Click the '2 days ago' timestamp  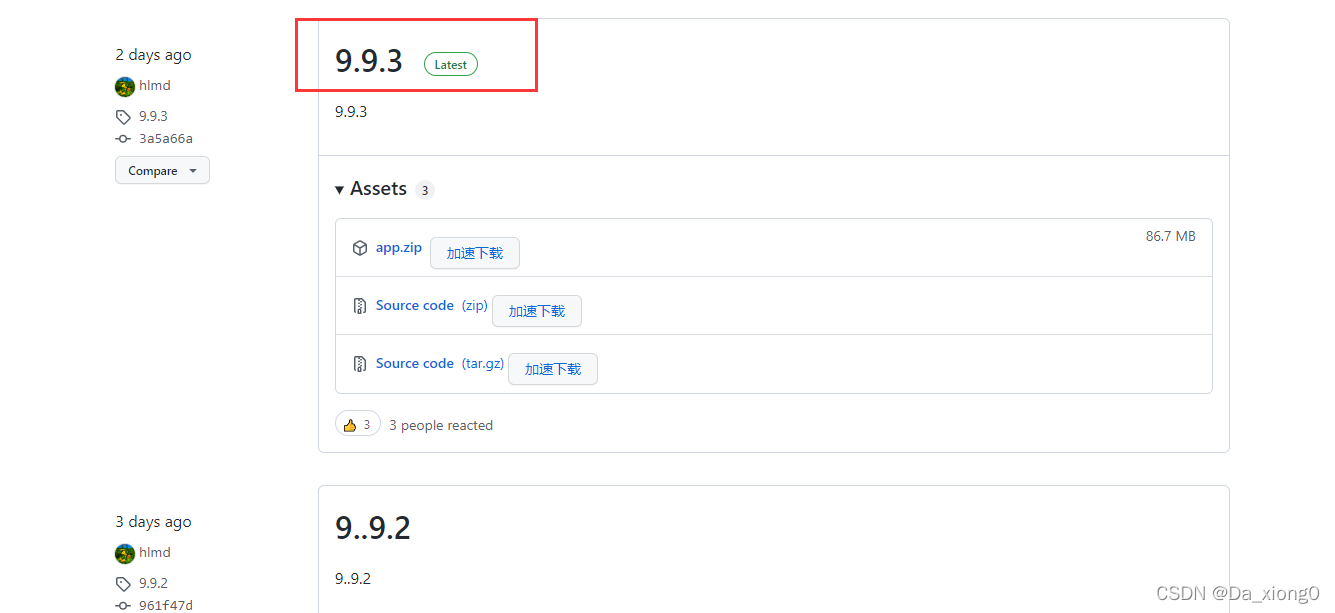click(153, 55)
